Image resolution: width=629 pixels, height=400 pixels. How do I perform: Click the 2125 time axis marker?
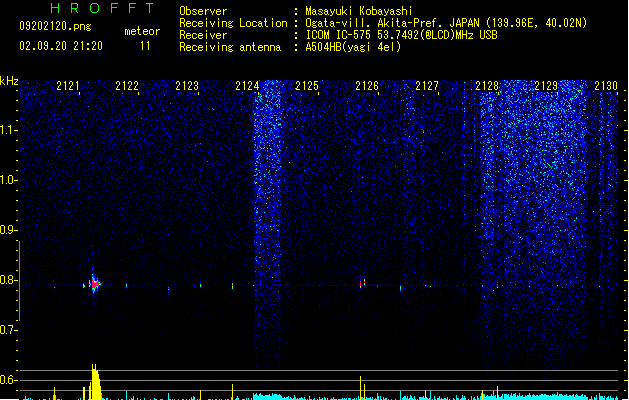tap(306, 86)
